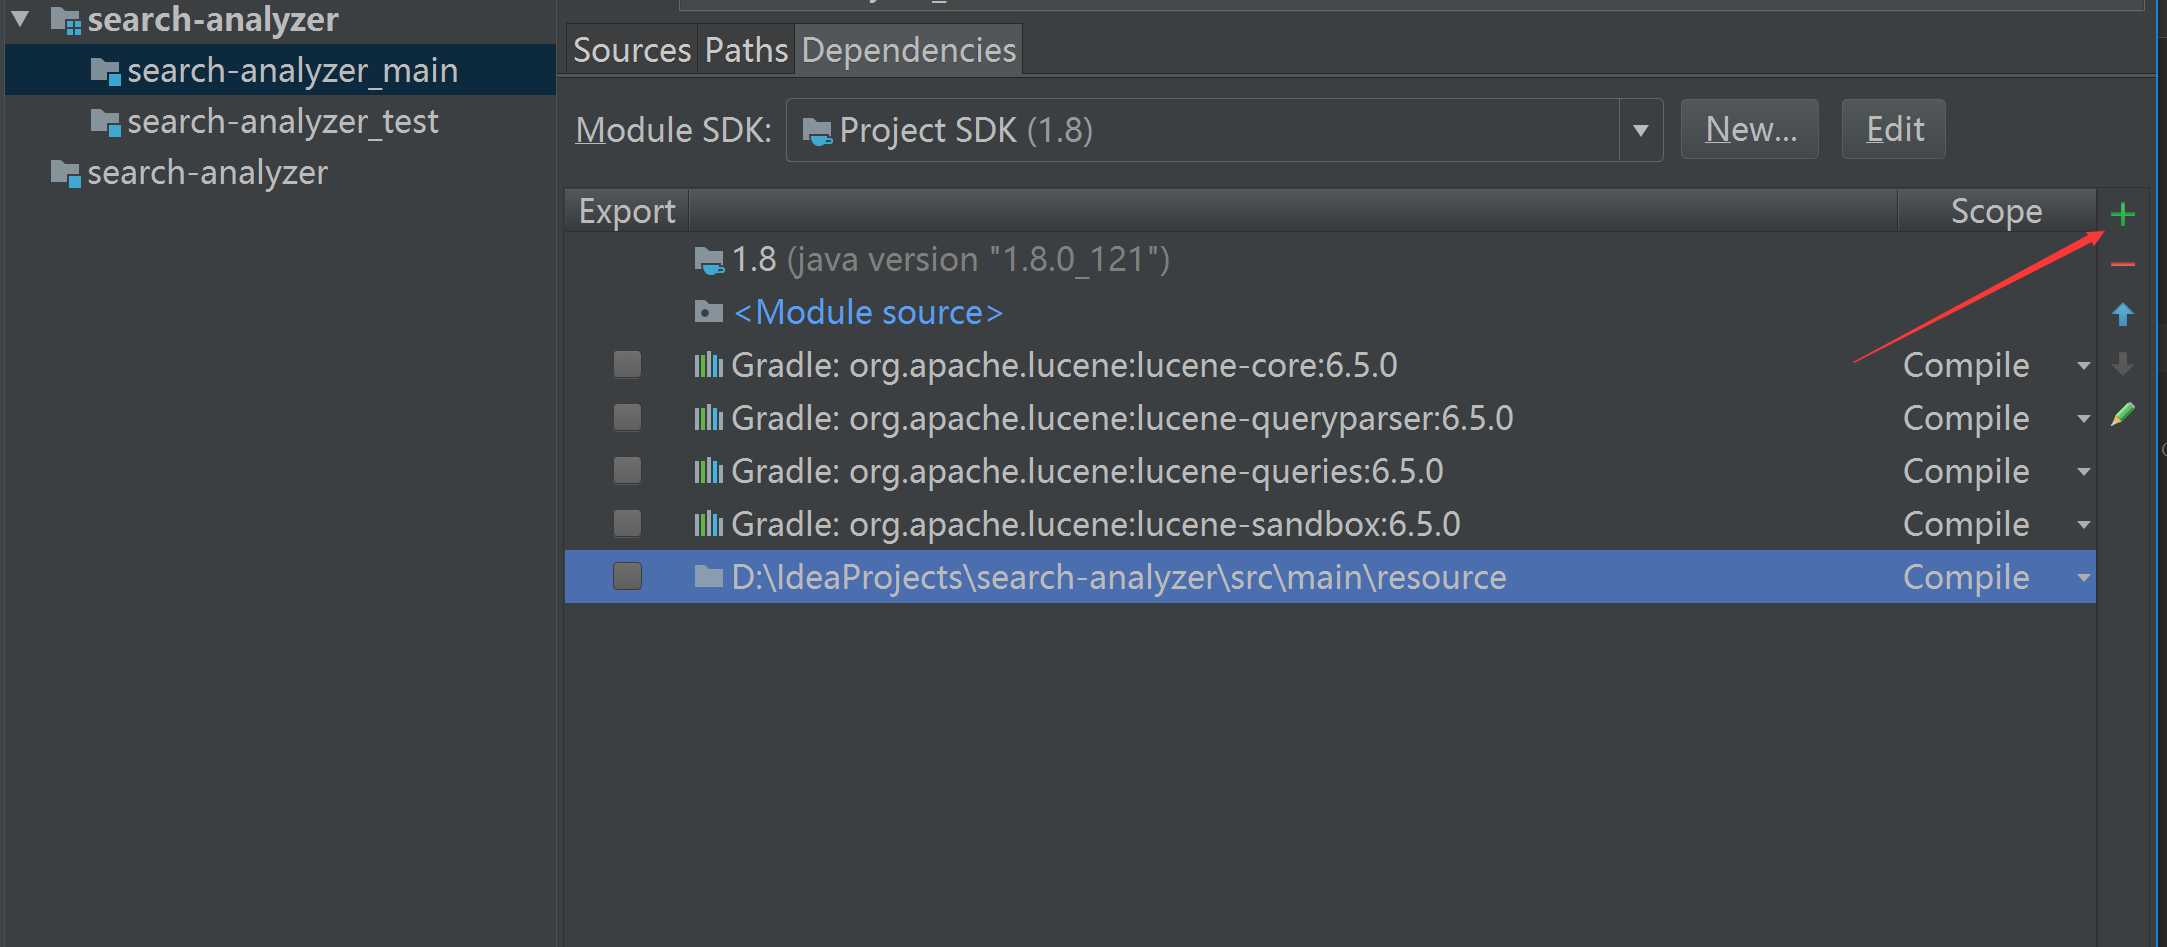
Task: Click the green pencil edit icon
Action: [2122, 414]
